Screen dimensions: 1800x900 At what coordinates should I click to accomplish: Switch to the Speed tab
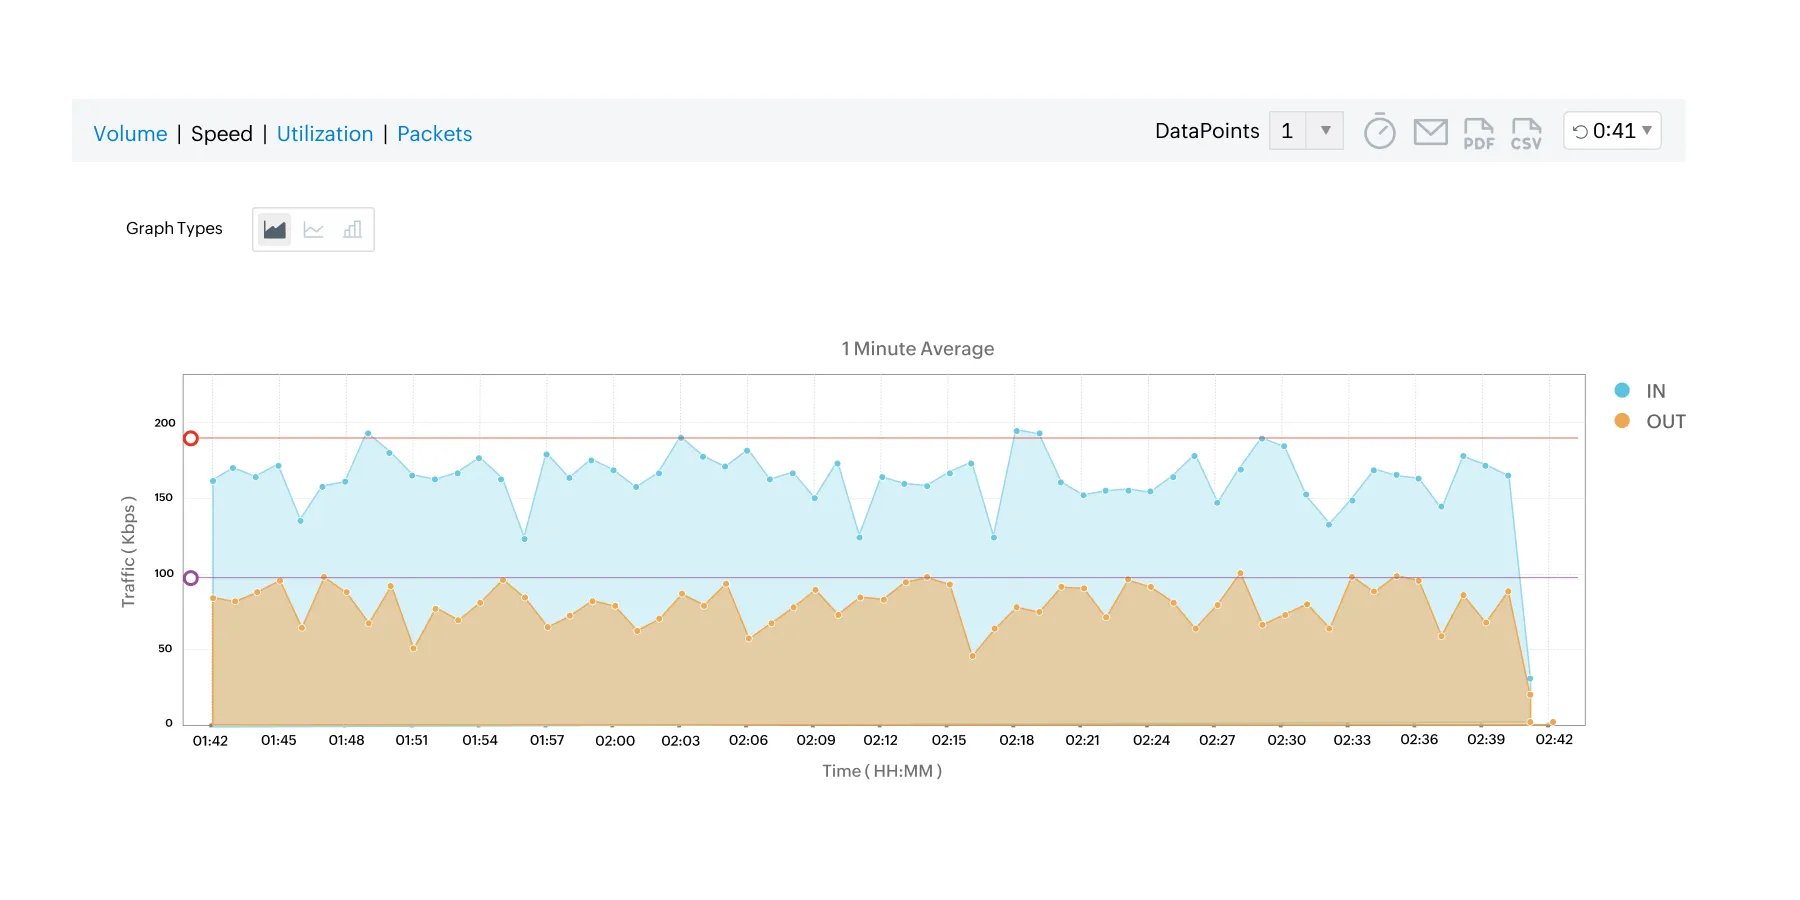[222, 133]
